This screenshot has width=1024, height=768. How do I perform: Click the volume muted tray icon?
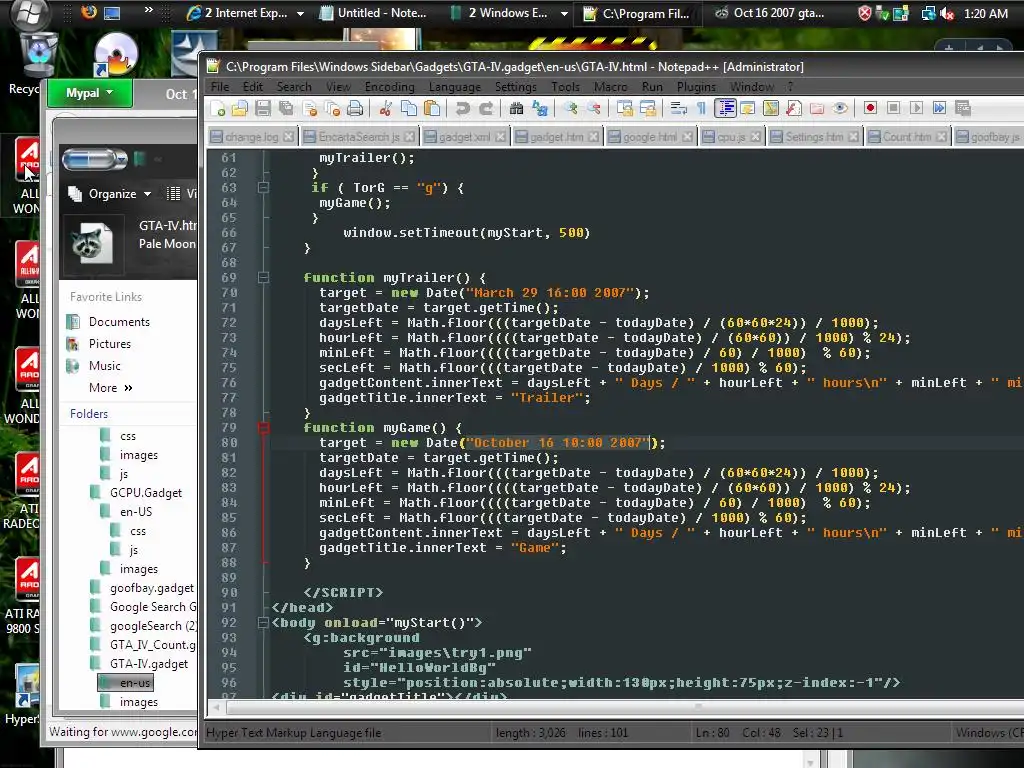[x=947, y=14]
